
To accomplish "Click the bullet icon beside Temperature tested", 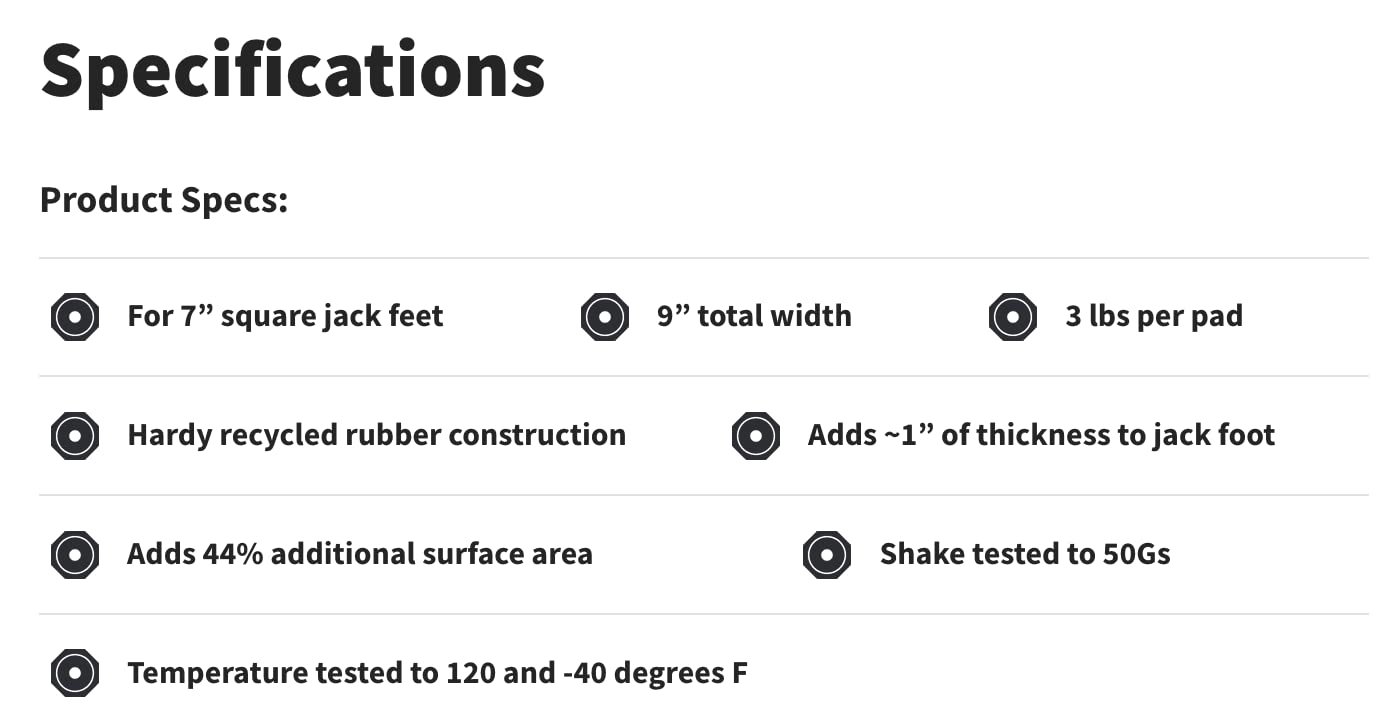I will (75, 673).
